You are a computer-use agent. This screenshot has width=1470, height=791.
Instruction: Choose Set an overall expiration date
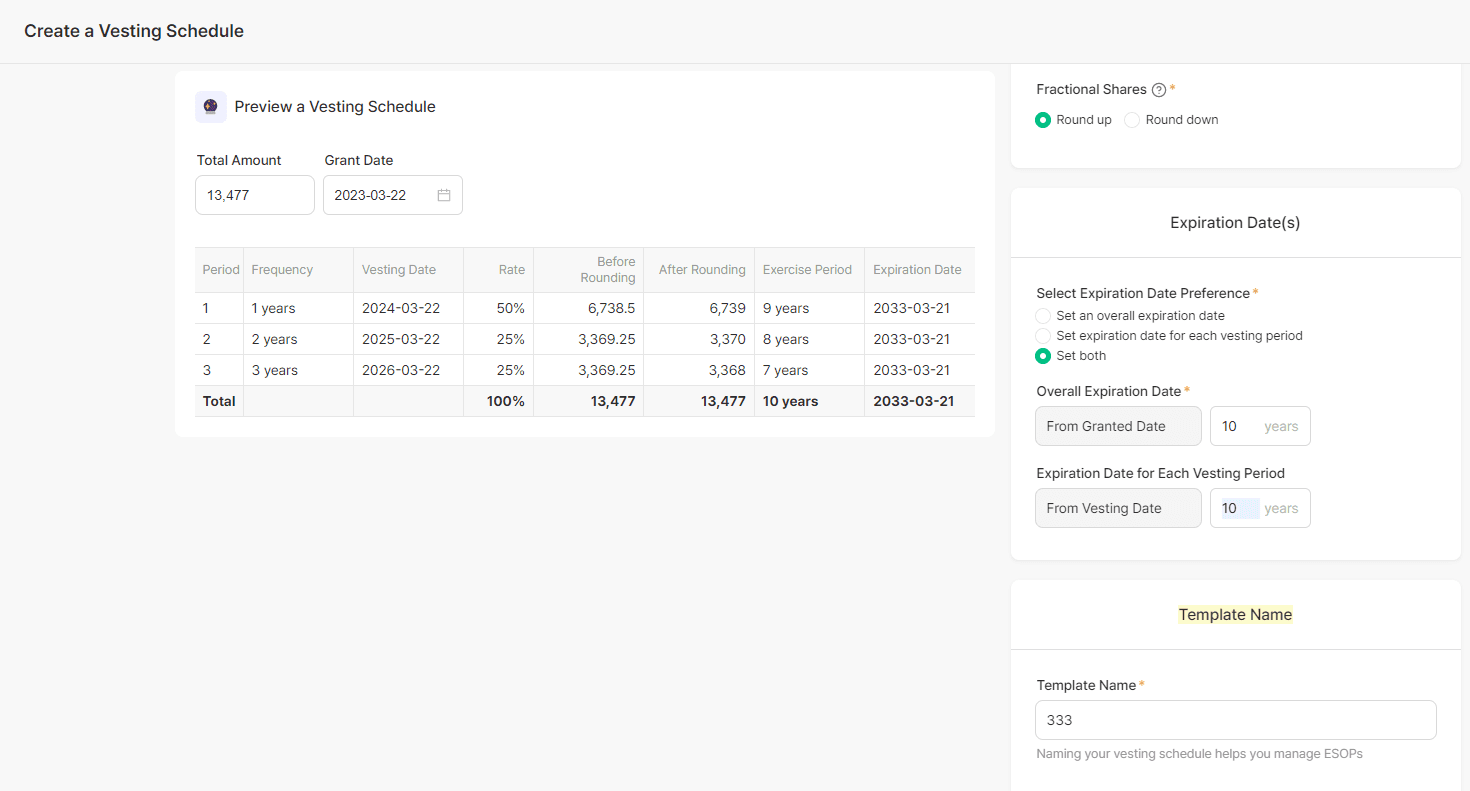pyautogui.click(x=1043, y=315)
